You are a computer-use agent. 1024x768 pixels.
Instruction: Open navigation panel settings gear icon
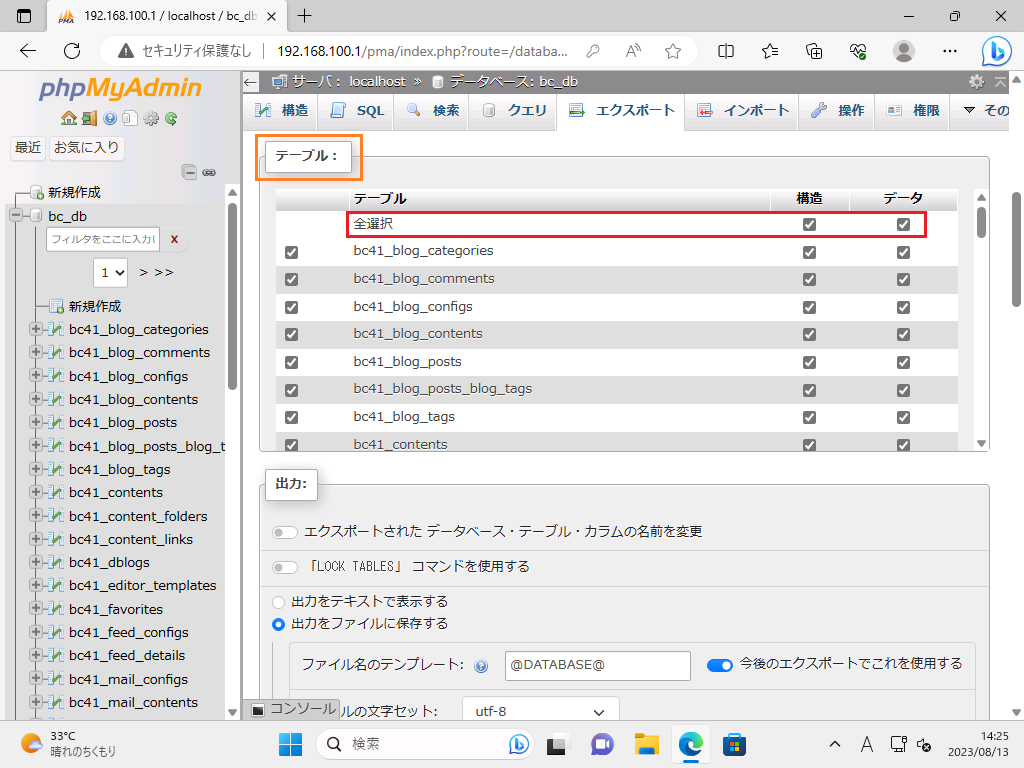(x=151, y=118)
